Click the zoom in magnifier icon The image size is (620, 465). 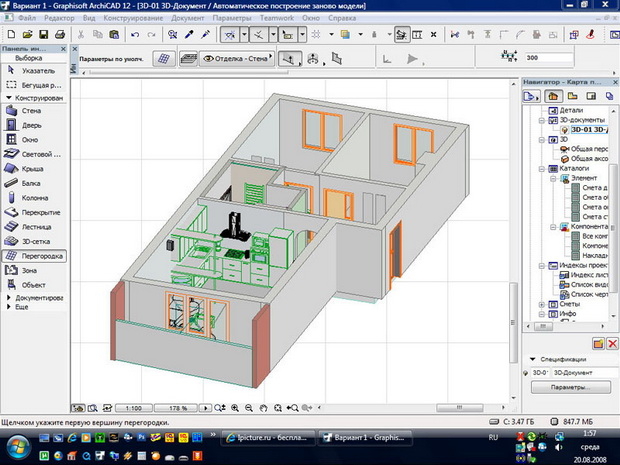(235, 408)
